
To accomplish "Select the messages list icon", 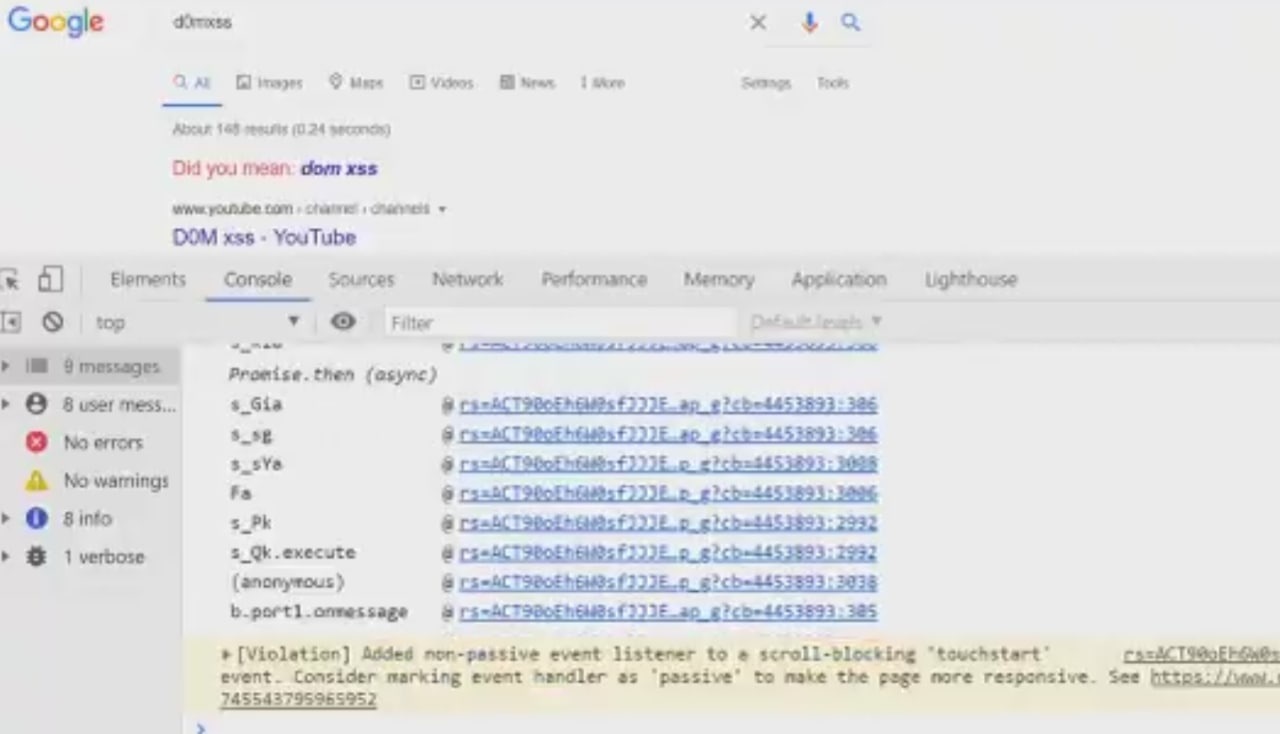I will click(x=37, y=366).
